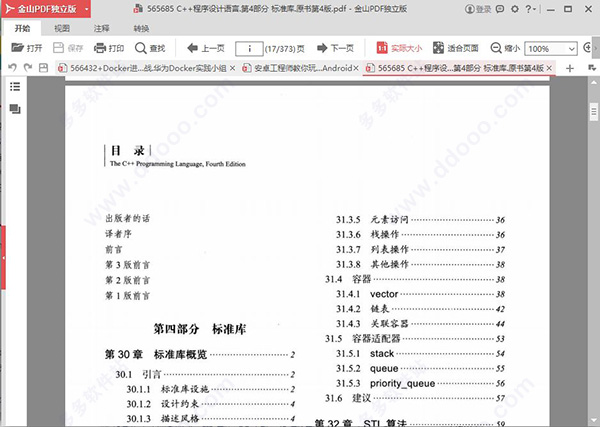This screenshot has height=427, width=600.
Task: Click the 保存 disk icon
Action: coord(58,48)
